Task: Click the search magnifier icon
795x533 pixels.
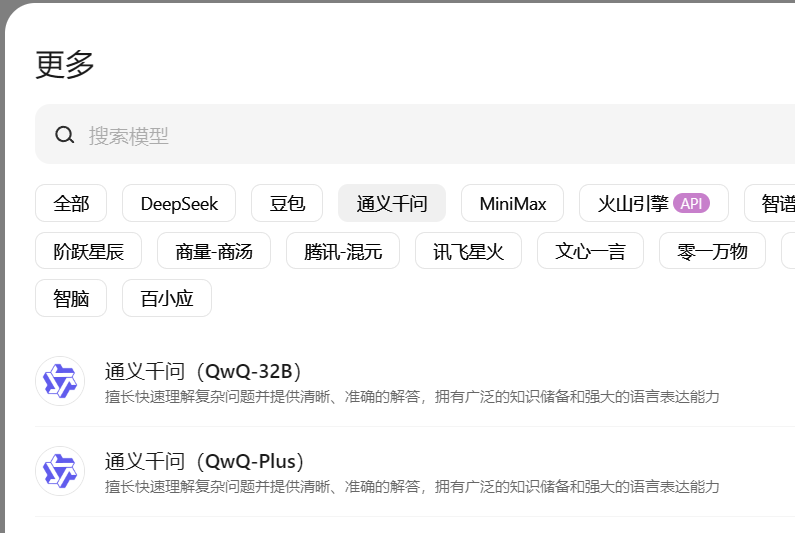Action: [64, 135]
